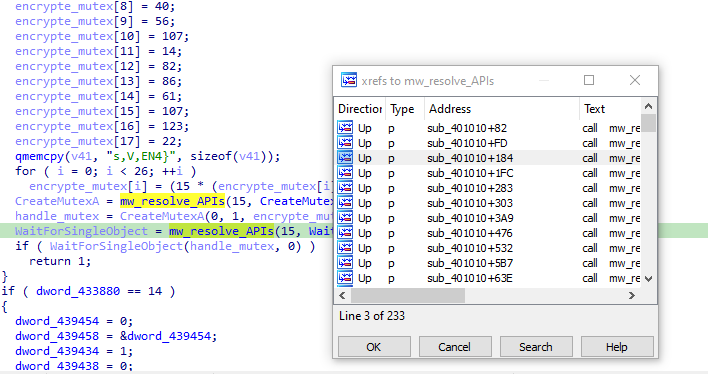The height and width of the screenshot is (374, 708).
Task: Click the horizontal scroll-left arrow in xrefs
Action: tap(342, 295)
